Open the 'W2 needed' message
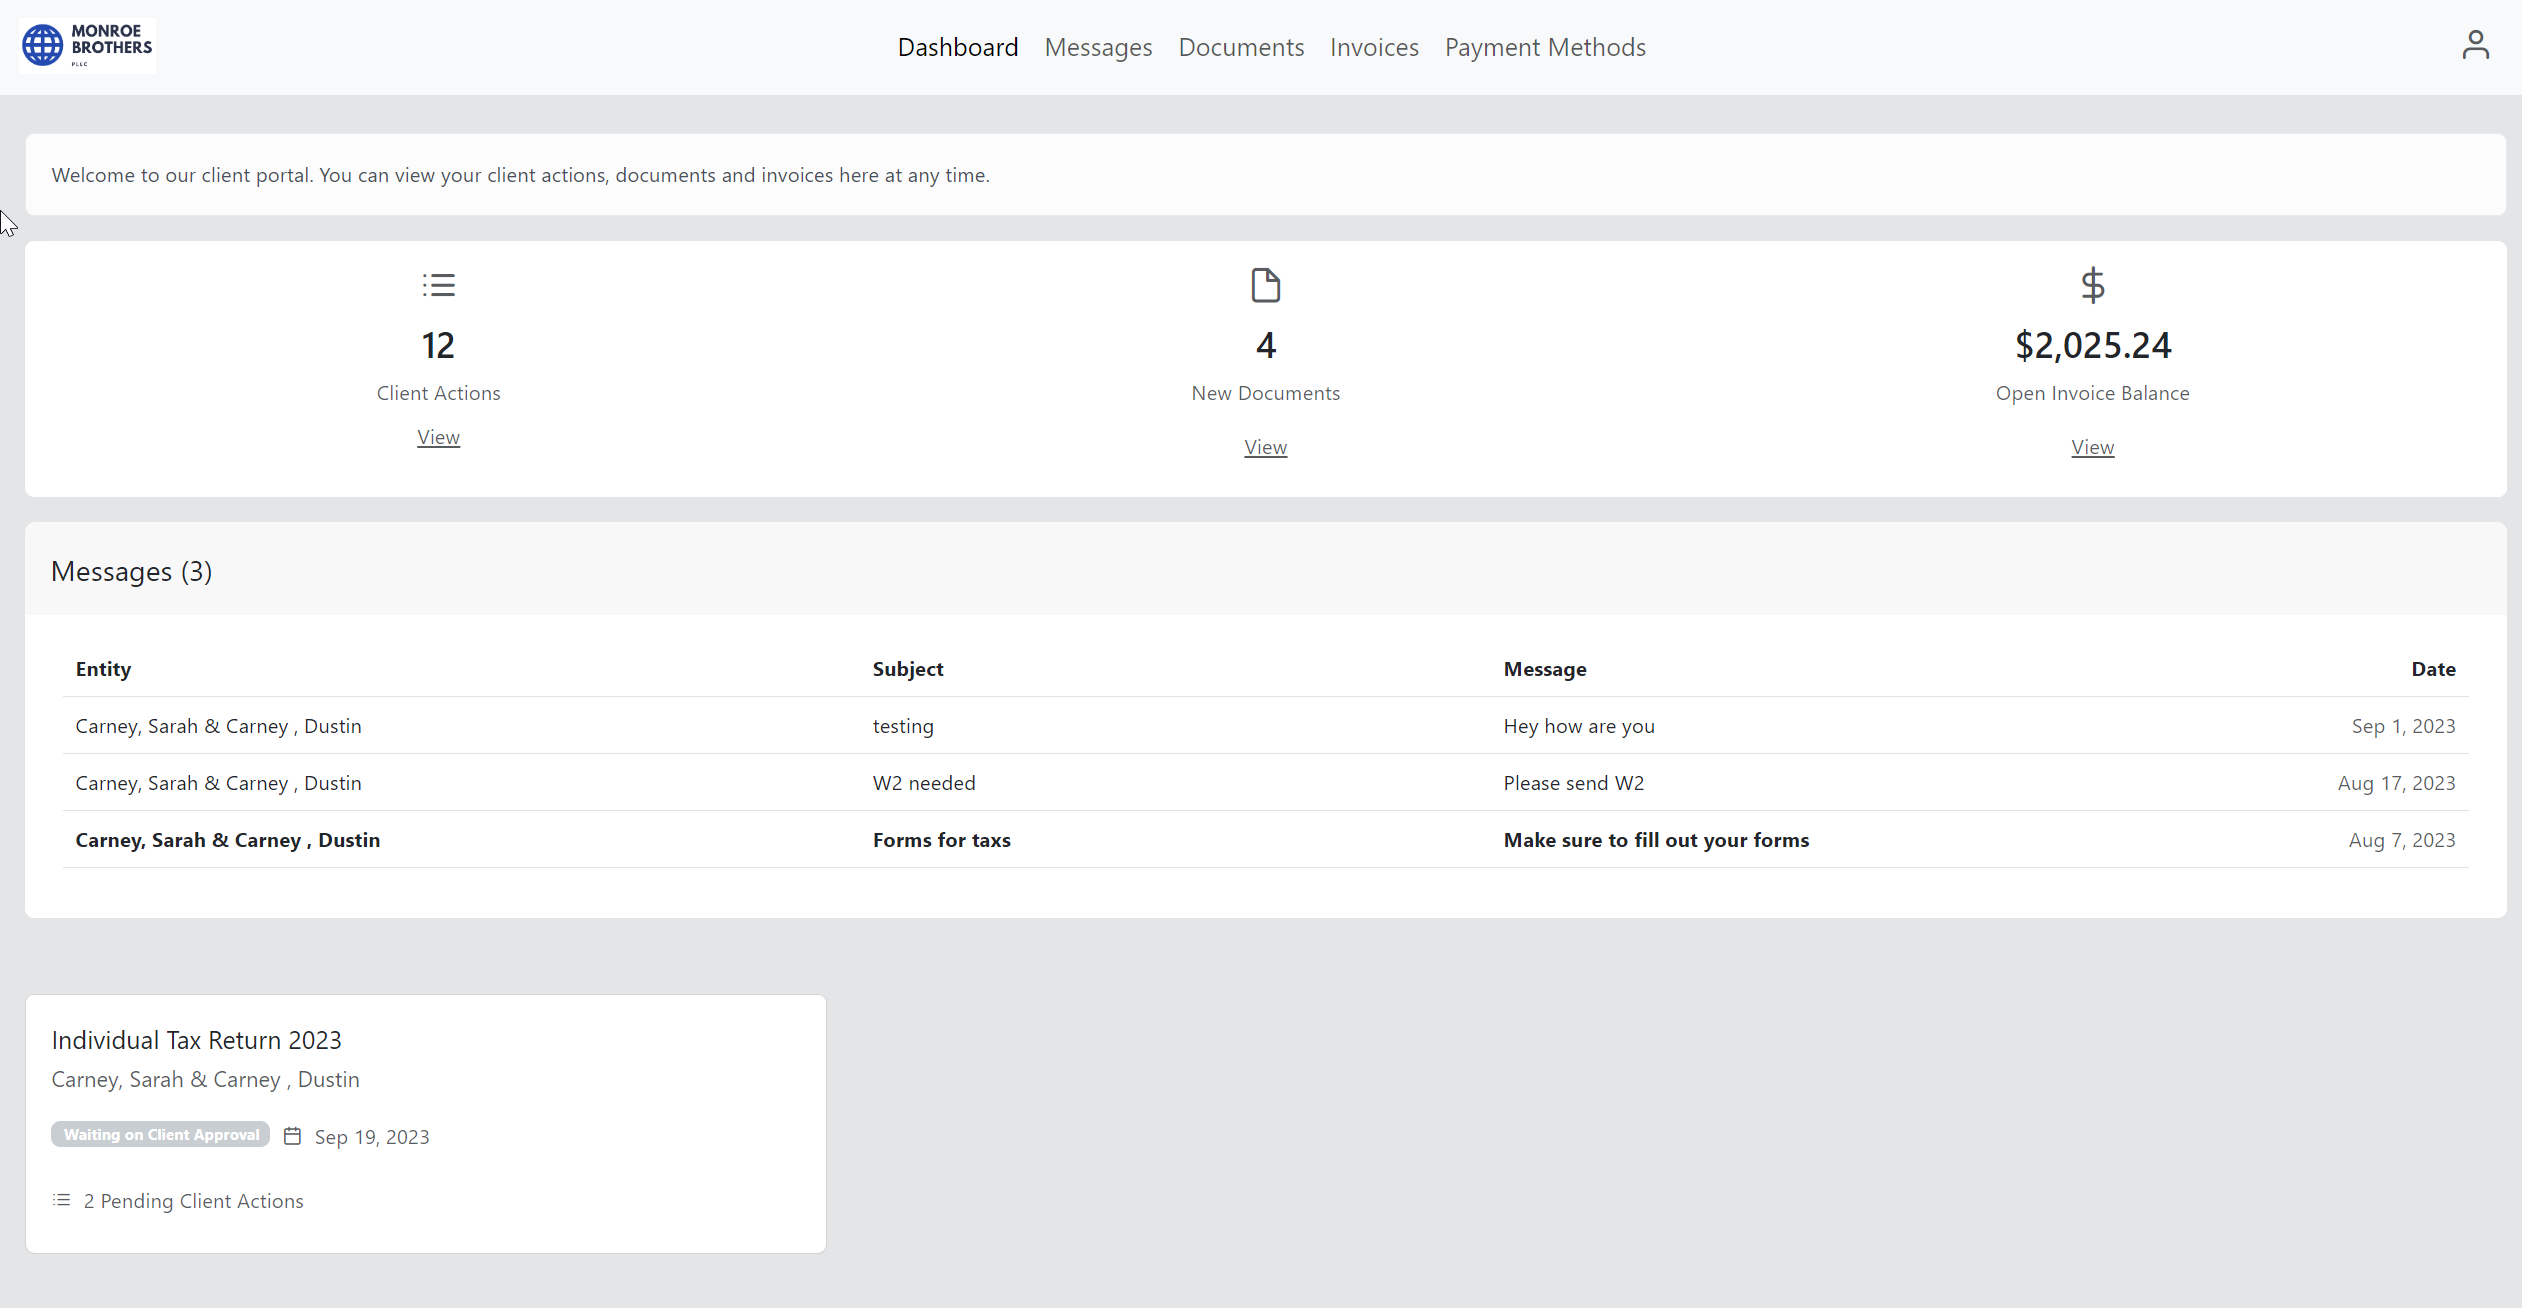Viewport: 2522px width, 1308px height. pyautogui.click(x=923, y=783)
